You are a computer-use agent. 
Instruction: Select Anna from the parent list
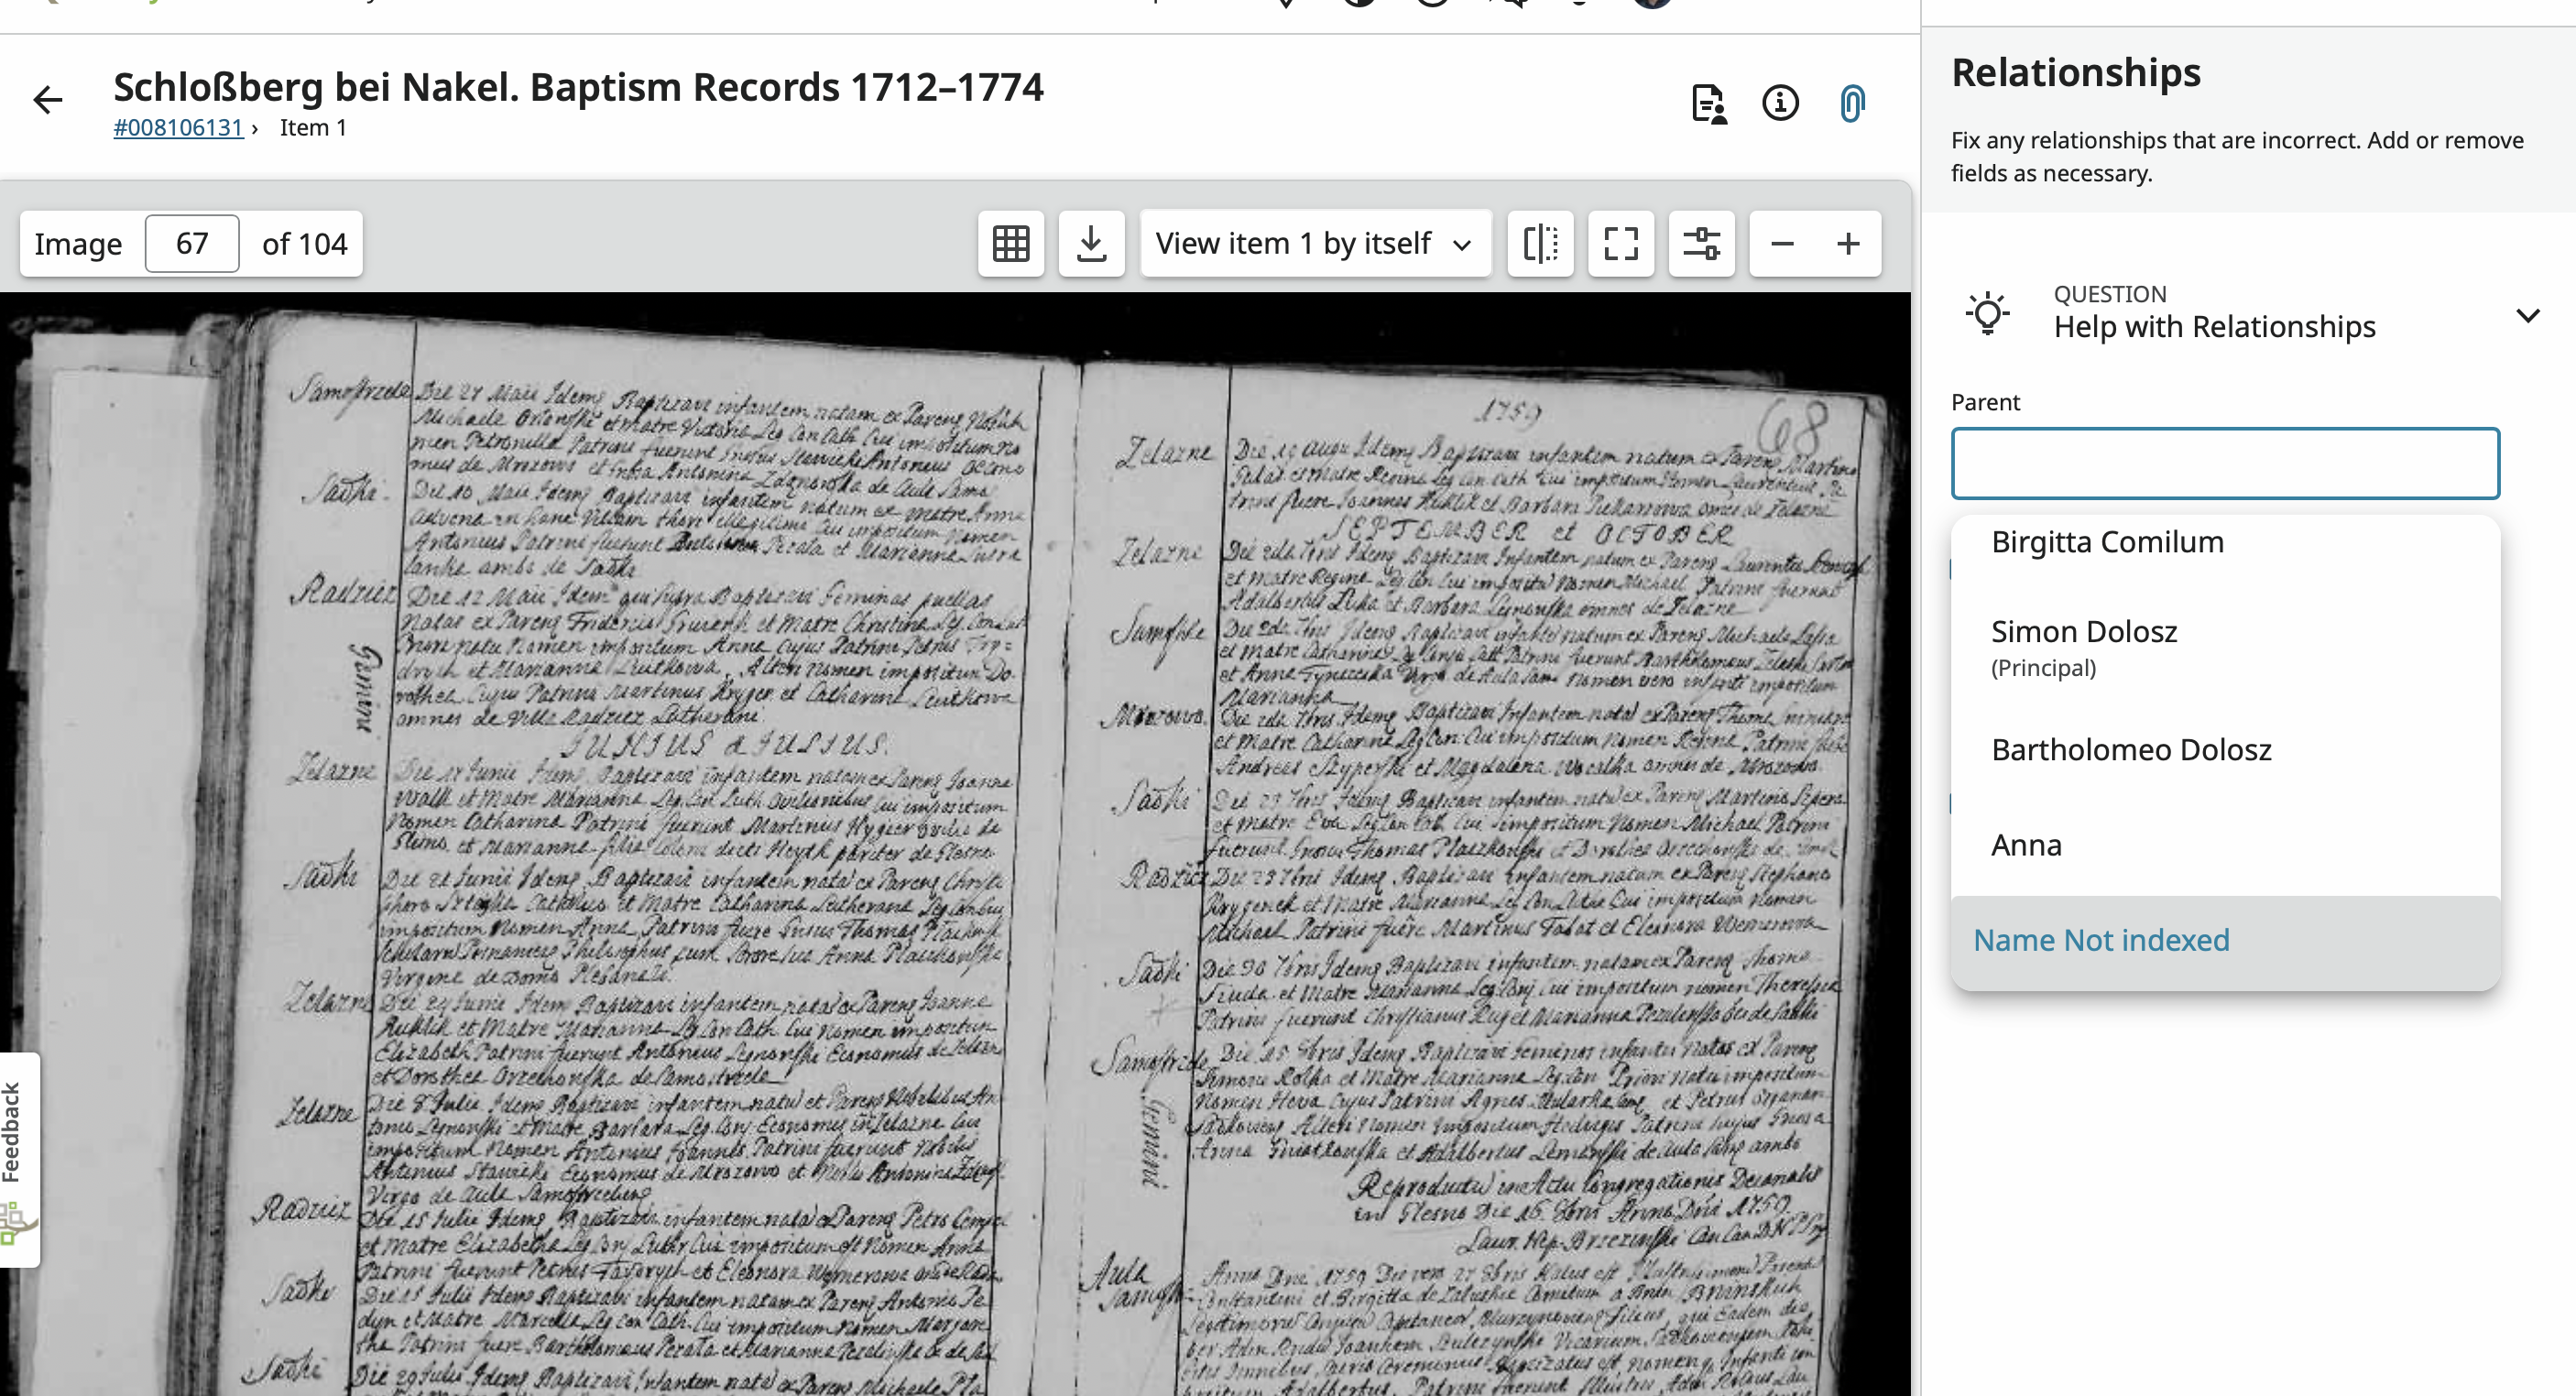[x=2026, y=846]
